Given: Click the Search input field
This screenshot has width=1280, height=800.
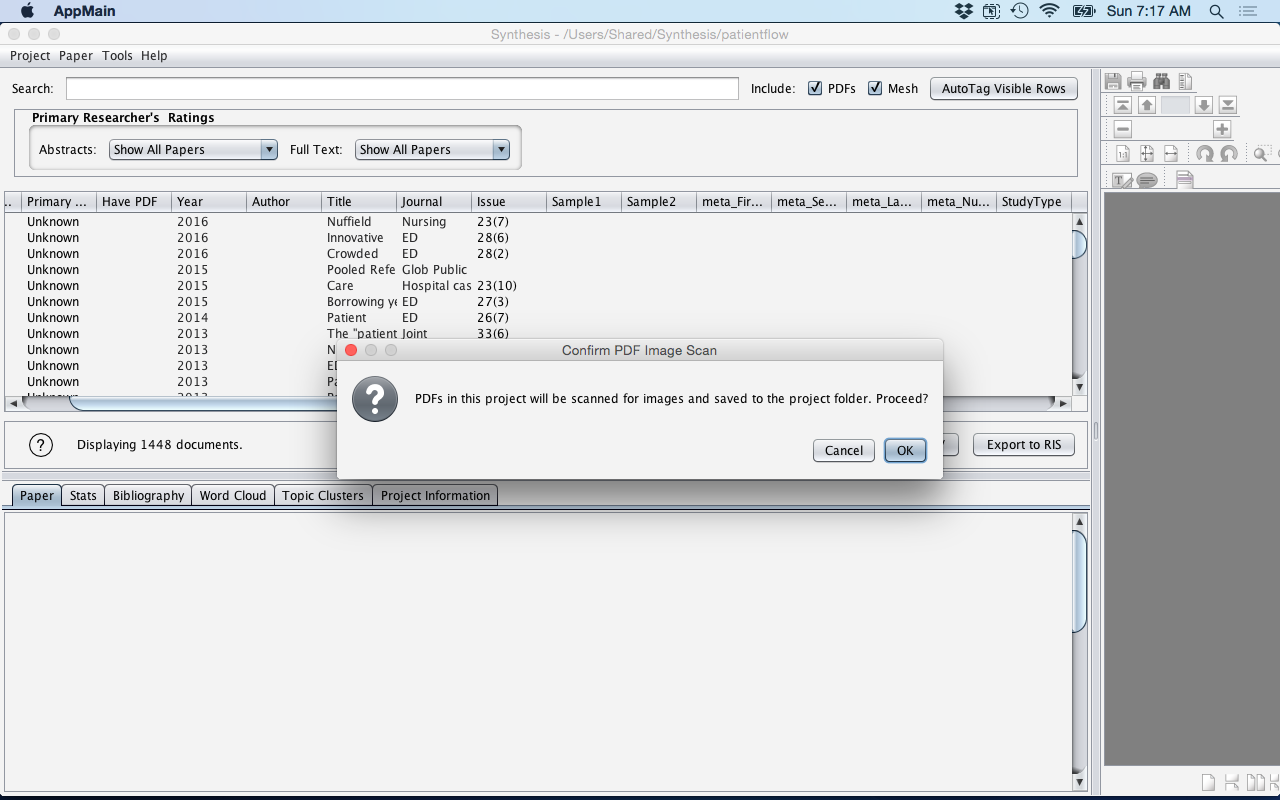Looking at the screenshot, I should coord(402,88).
